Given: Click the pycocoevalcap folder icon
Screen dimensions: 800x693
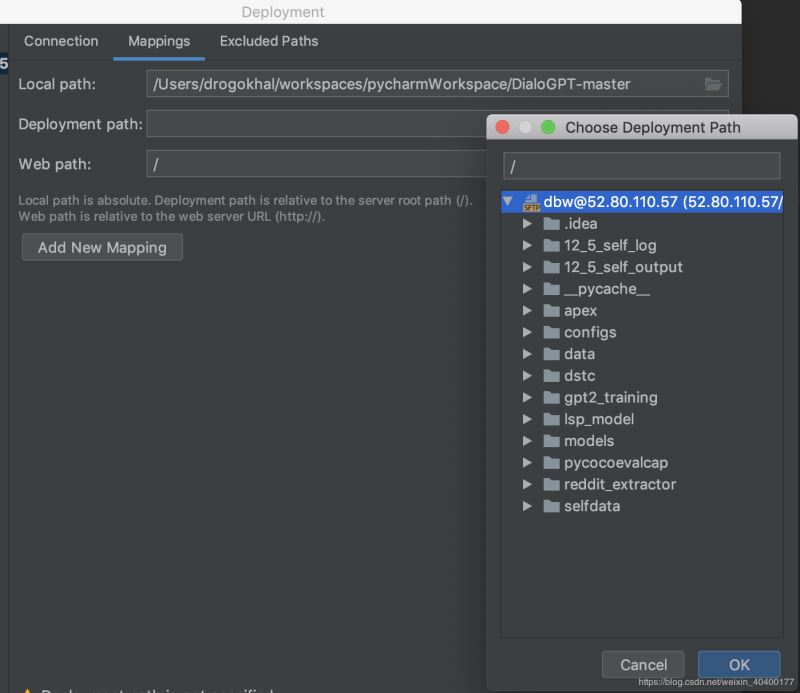Looking at the screenshot, I should pos(552,462).
